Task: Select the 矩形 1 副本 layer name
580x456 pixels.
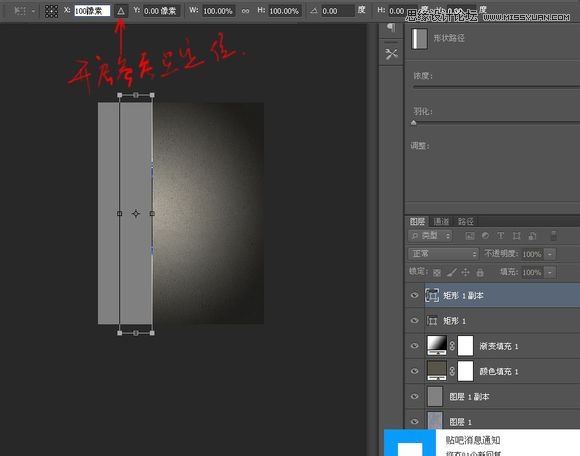Action: pyautogui.click(x=463, y=295)
